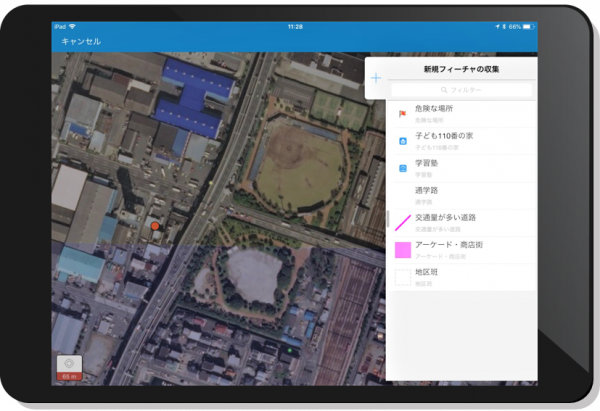
Task: Select the 交通量が多い道路 magenta line symbol
Action: tap(402, 221)
